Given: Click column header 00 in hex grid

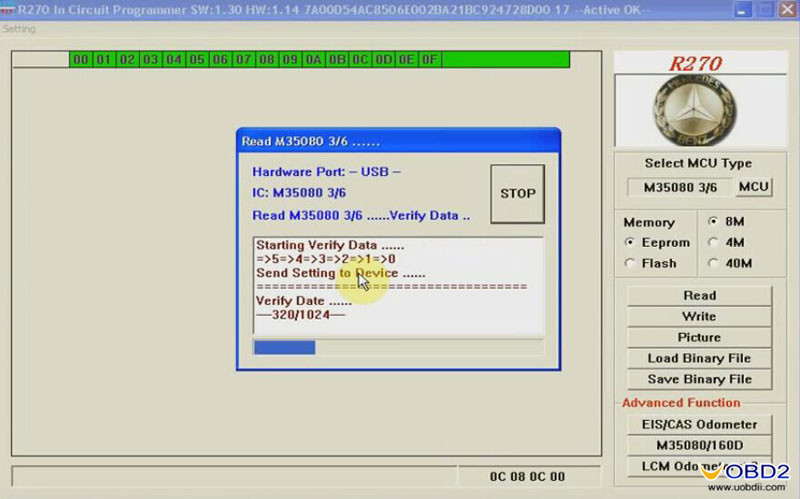Looking at the screenshot, I should [x=81, y=60].
